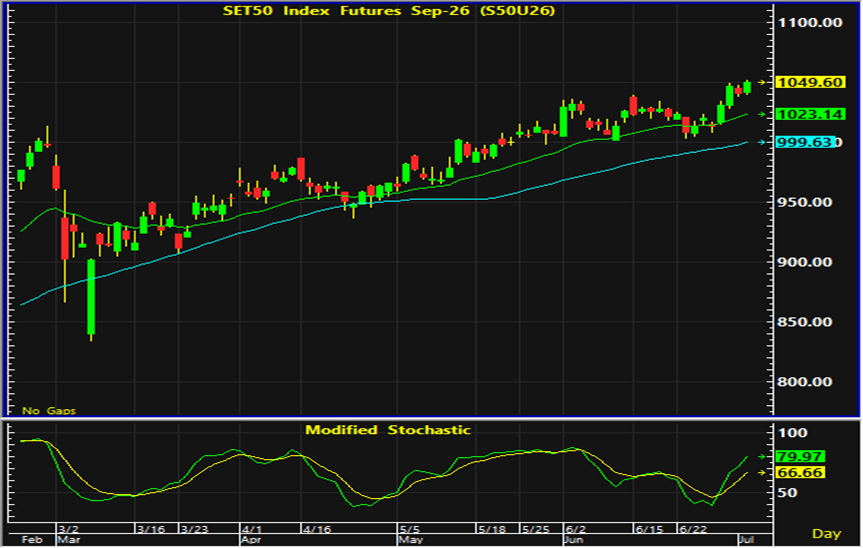Image resolution: width=863 pixels, height=548 pixels.
Task: Click the 4/1 date marker
Action: [x=252, y=529]
